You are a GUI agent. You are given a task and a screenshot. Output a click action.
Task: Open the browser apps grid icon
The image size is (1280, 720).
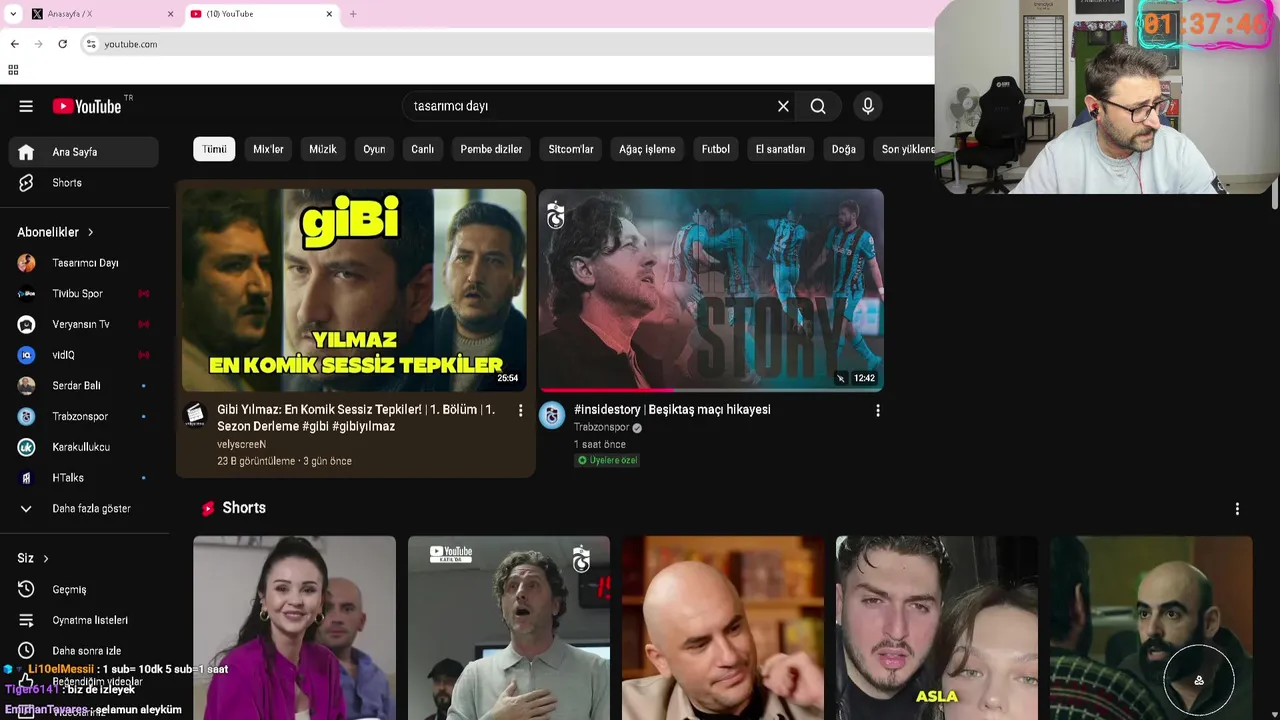tap(13, 70)
